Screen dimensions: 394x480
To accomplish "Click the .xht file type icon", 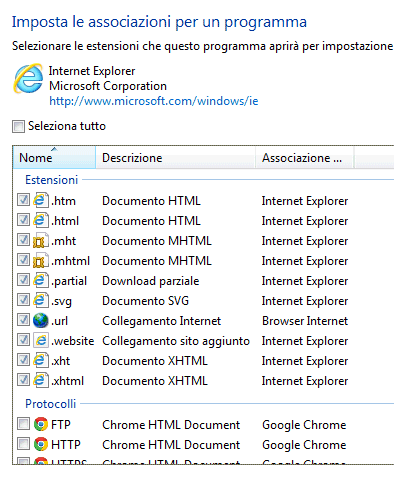I will click(41, 360).
